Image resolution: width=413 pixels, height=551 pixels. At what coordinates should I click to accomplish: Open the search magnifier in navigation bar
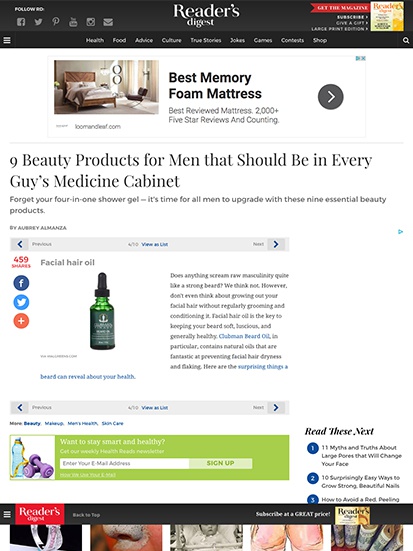[406, 40]
